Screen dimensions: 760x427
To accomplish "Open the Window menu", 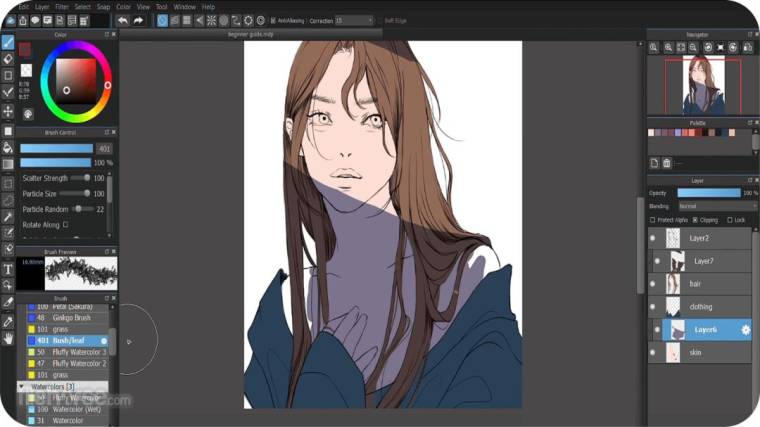I will [x=184, y=7].
